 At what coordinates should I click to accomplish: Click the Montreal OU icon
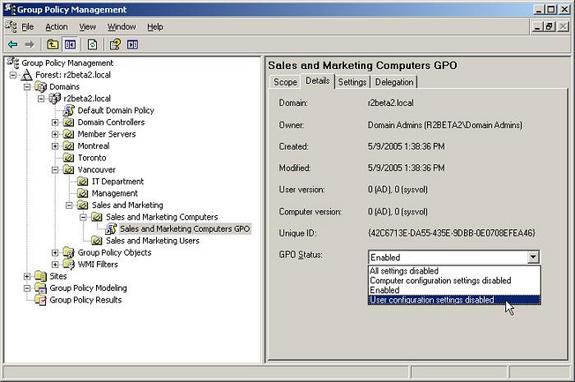click(69, 146)
